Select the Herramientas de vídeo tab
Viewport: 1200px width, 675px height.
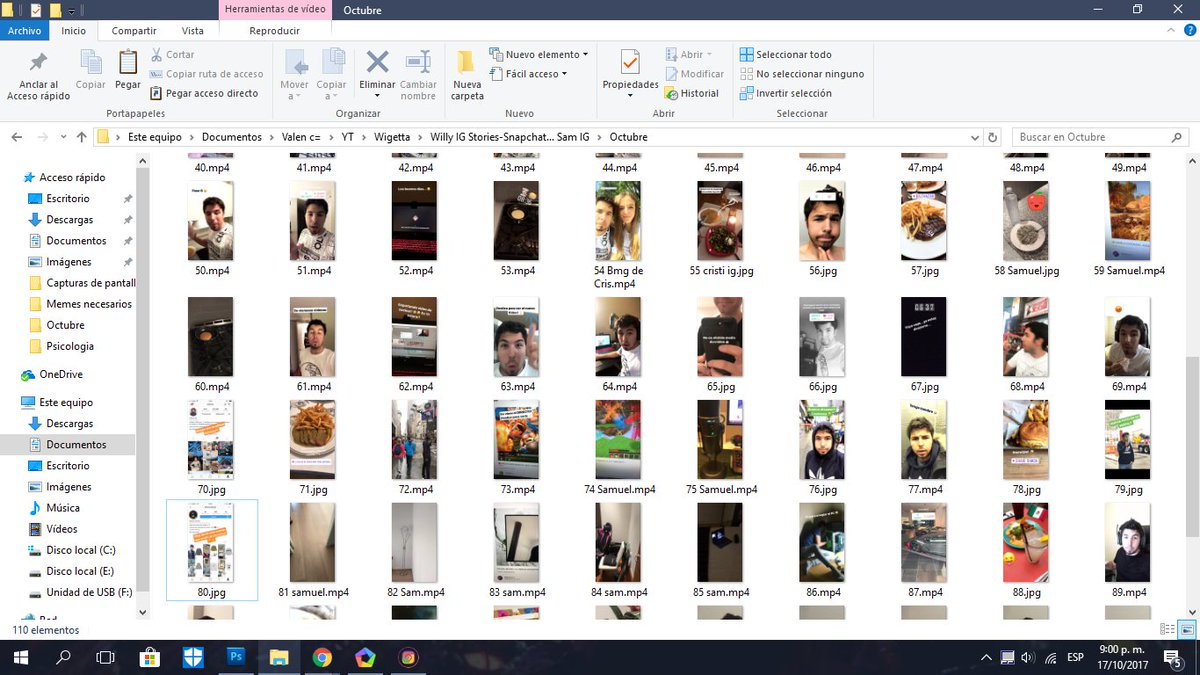tap(276, 10)
